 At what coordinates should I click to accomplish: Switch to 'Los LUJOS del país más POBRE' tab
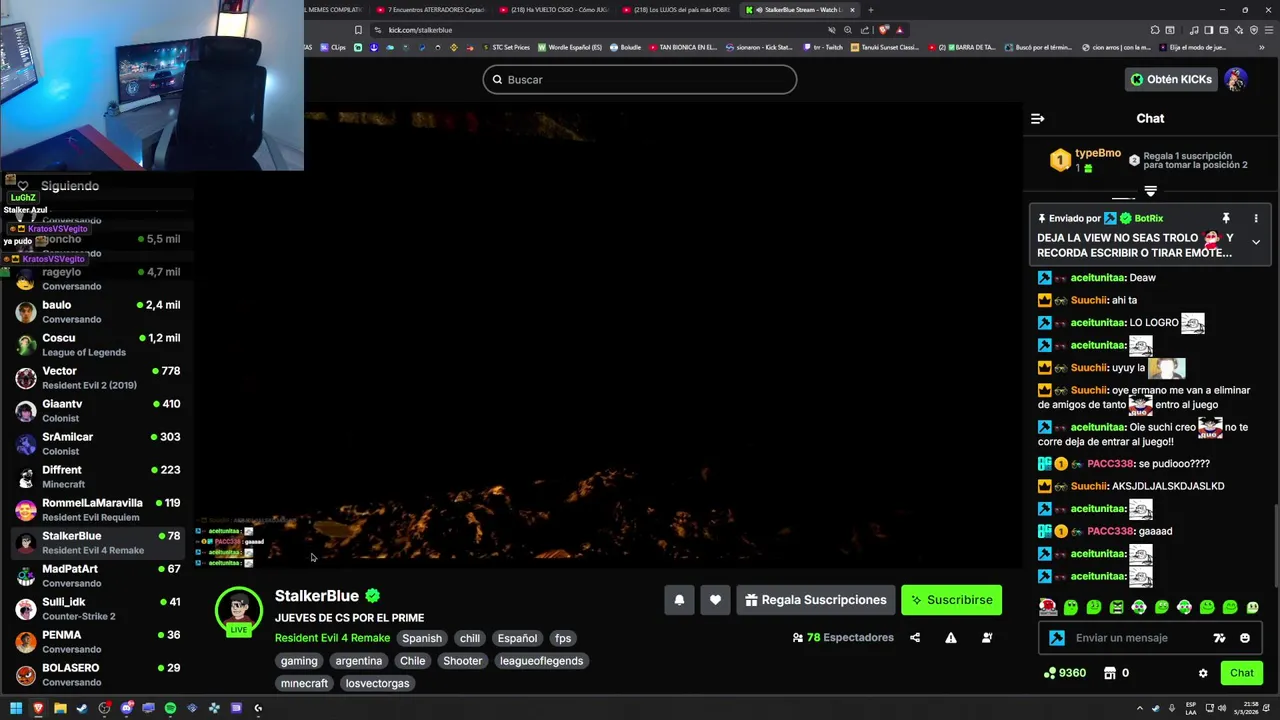[x=677, y=10]
